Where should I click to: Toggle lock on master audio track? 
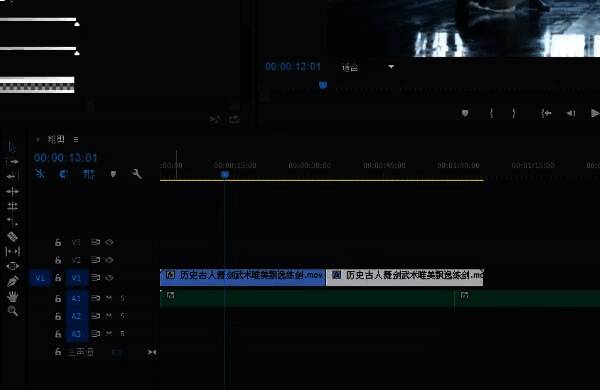[x=58, y=352]
